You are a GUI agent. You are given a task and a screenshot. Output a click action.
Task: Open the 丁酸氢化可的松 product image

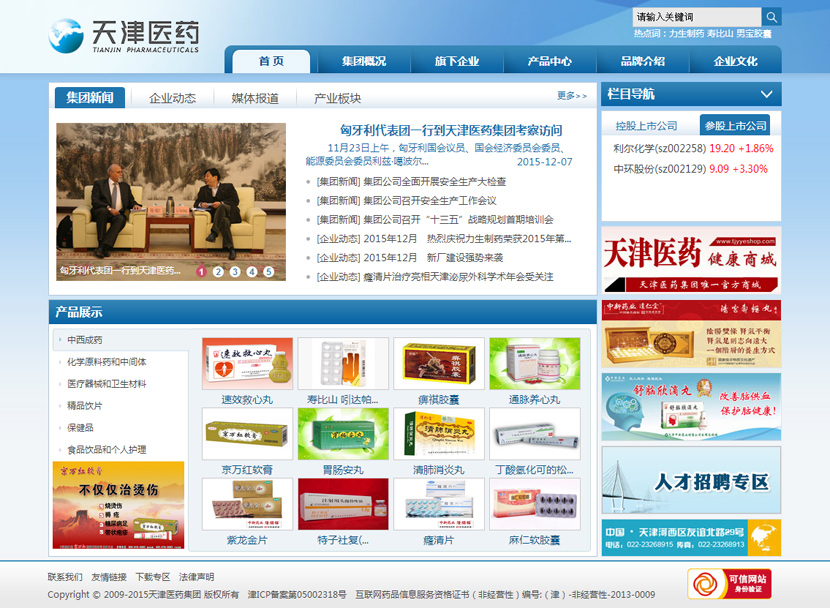(x=535, y=434)
